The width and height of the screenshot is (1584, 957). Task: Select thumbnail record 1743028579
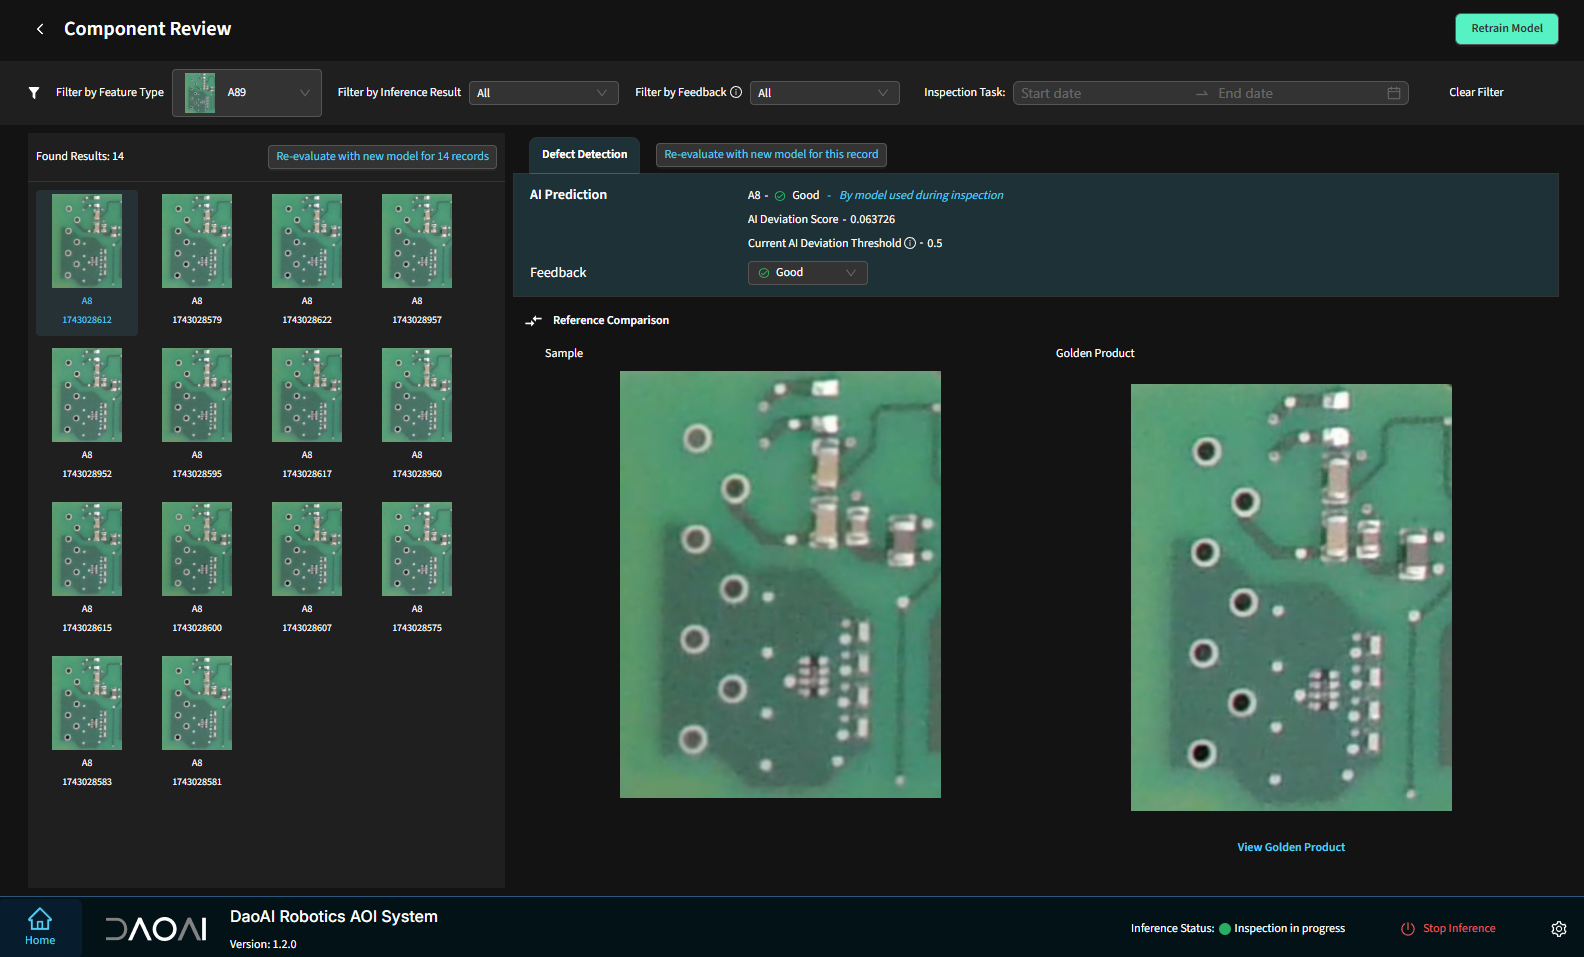click(197, 242)
